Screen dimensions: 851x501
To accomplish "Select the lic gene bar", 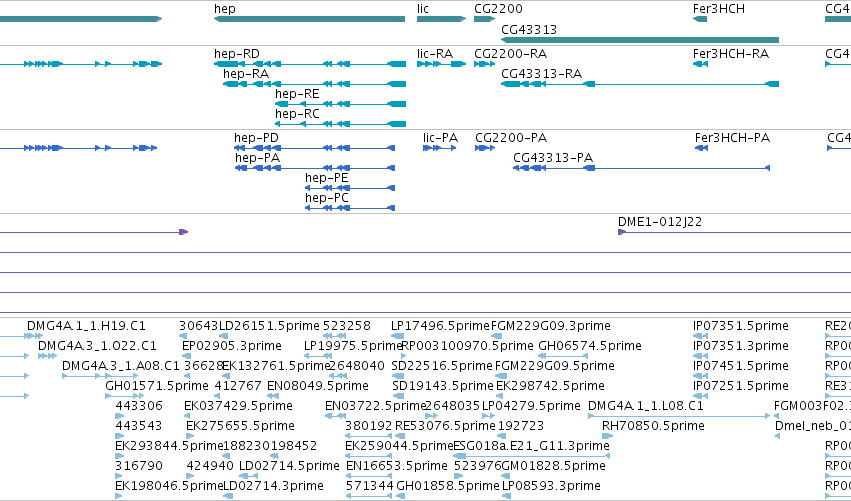I will pyautogui.click(x=441, y=19).
